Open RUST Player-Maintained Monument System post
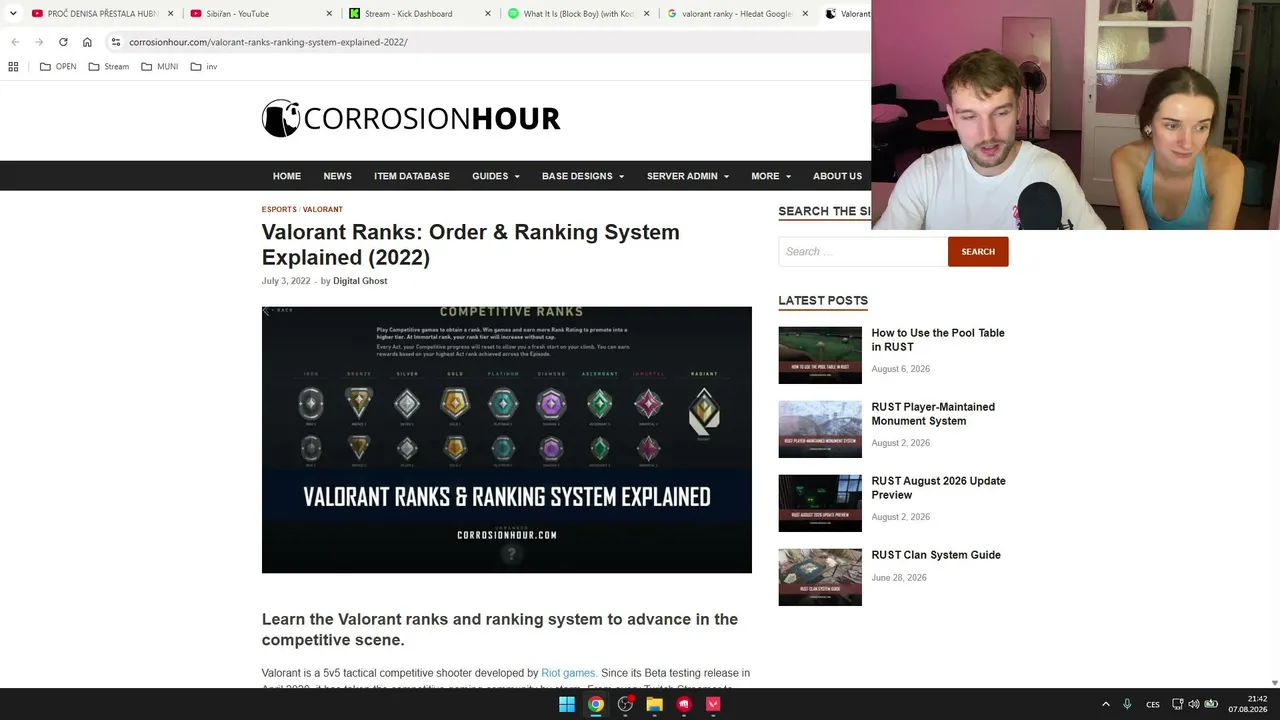1280x720 pixels. tap(933, 414)
